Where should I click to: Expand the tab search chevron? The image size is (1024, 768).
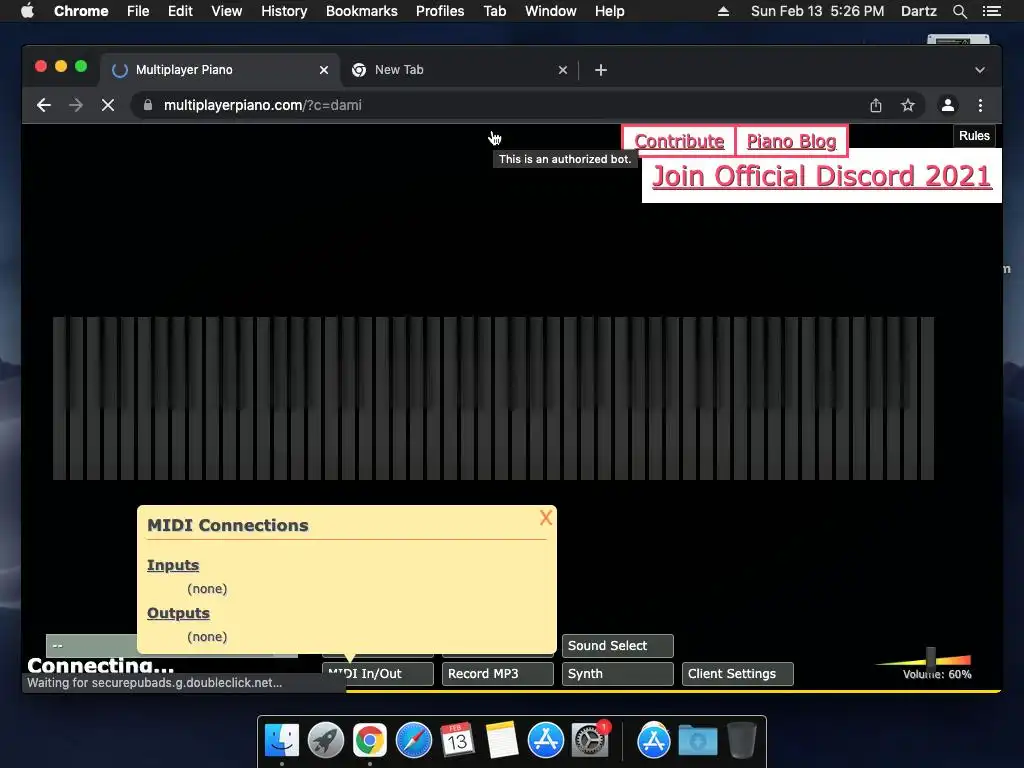(x=980, y=70)
